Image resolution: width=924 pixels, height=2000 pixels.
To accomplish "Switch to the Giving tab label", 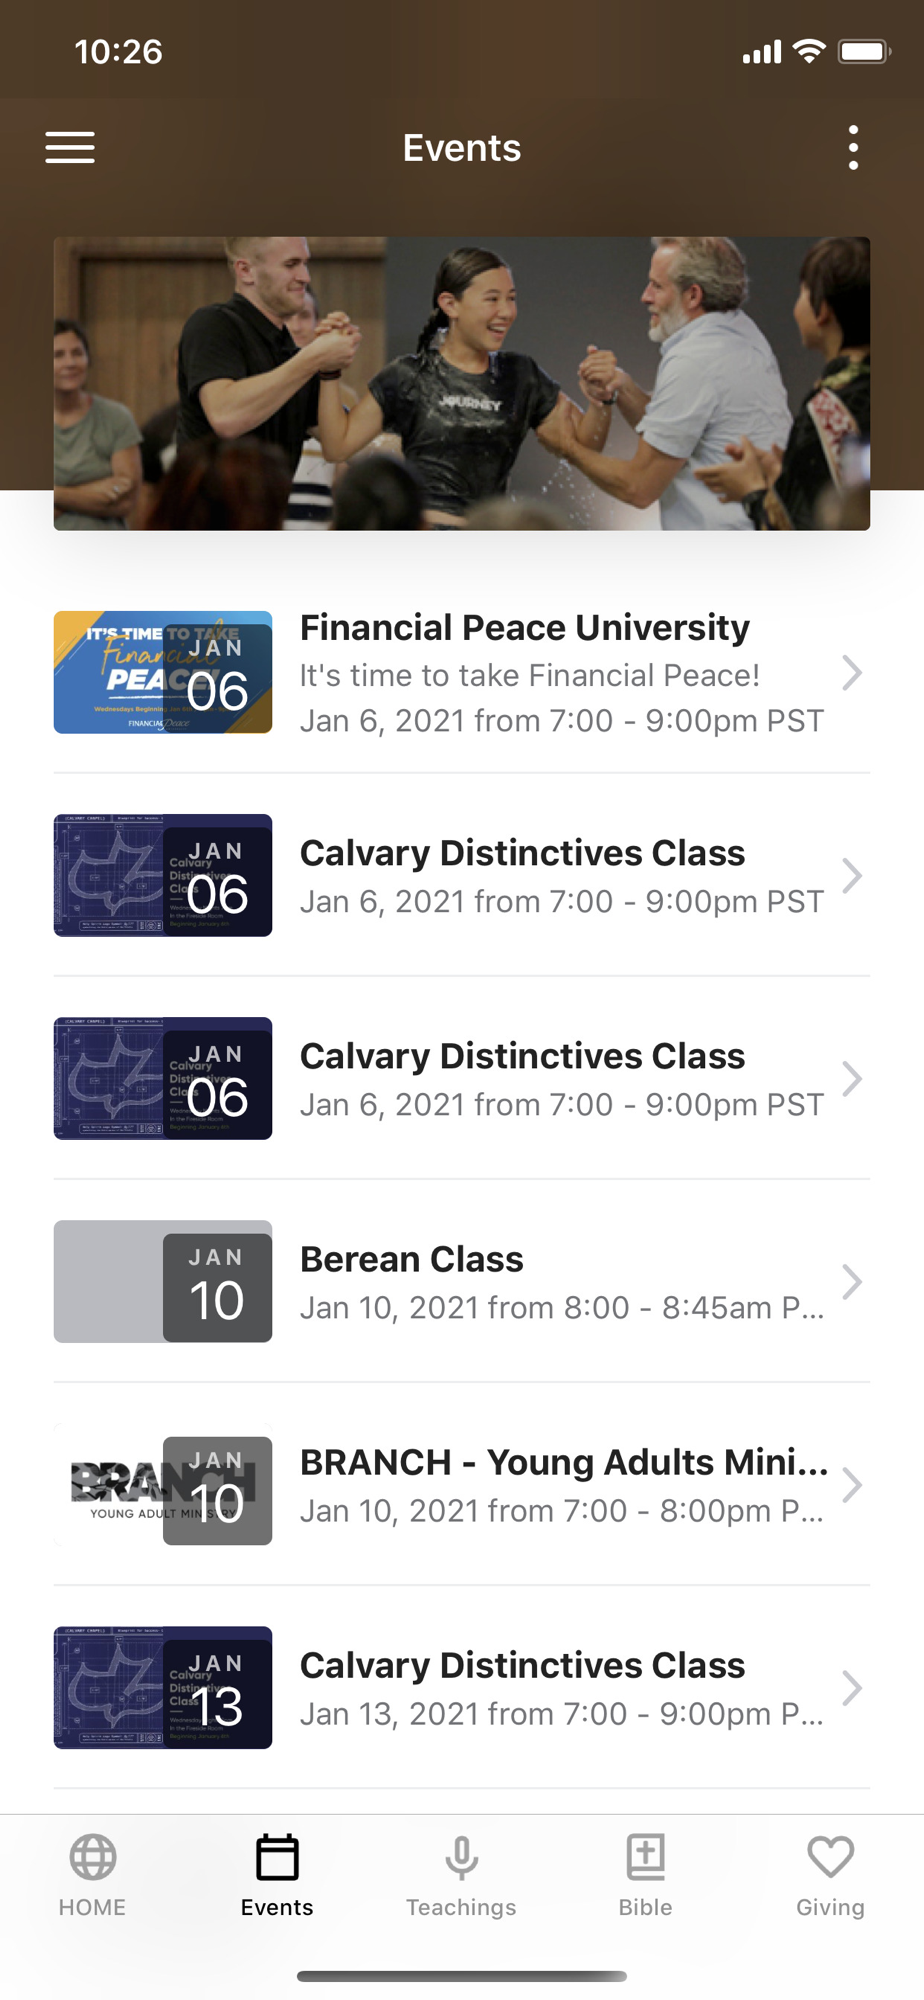I will coord(830,1907).
